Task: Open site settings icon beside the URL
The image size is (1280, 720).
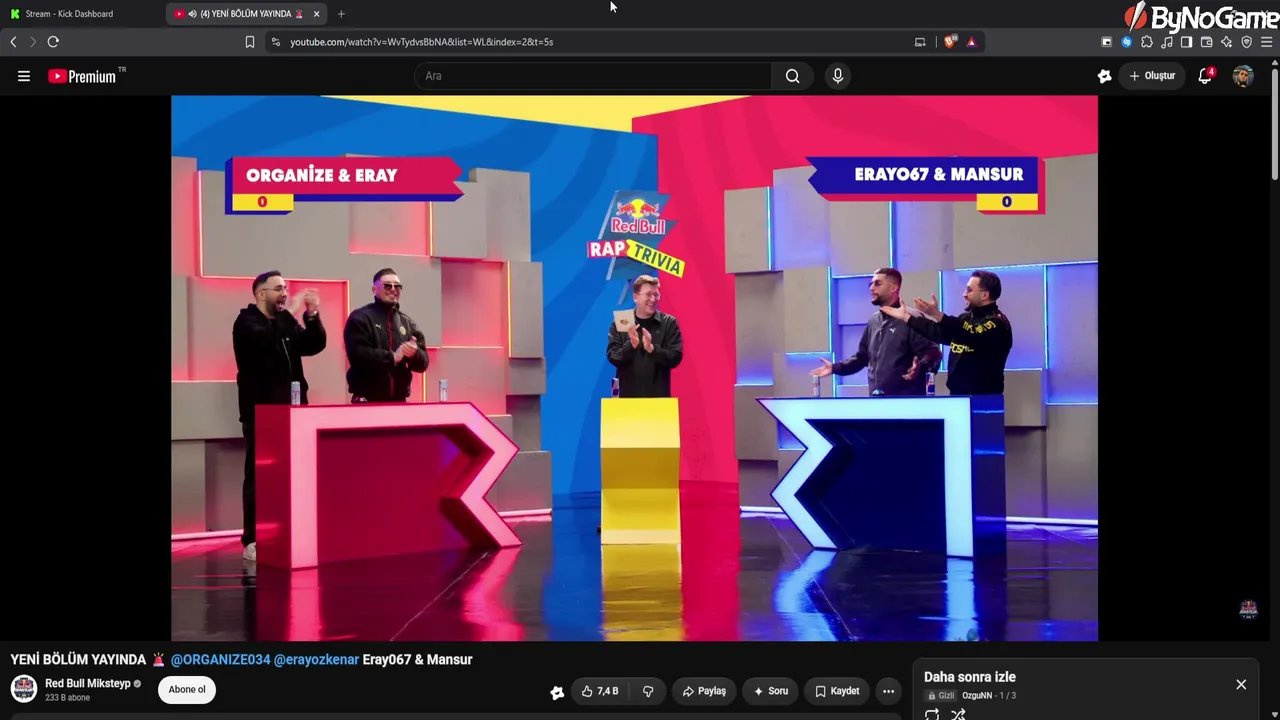Action: 276,42
